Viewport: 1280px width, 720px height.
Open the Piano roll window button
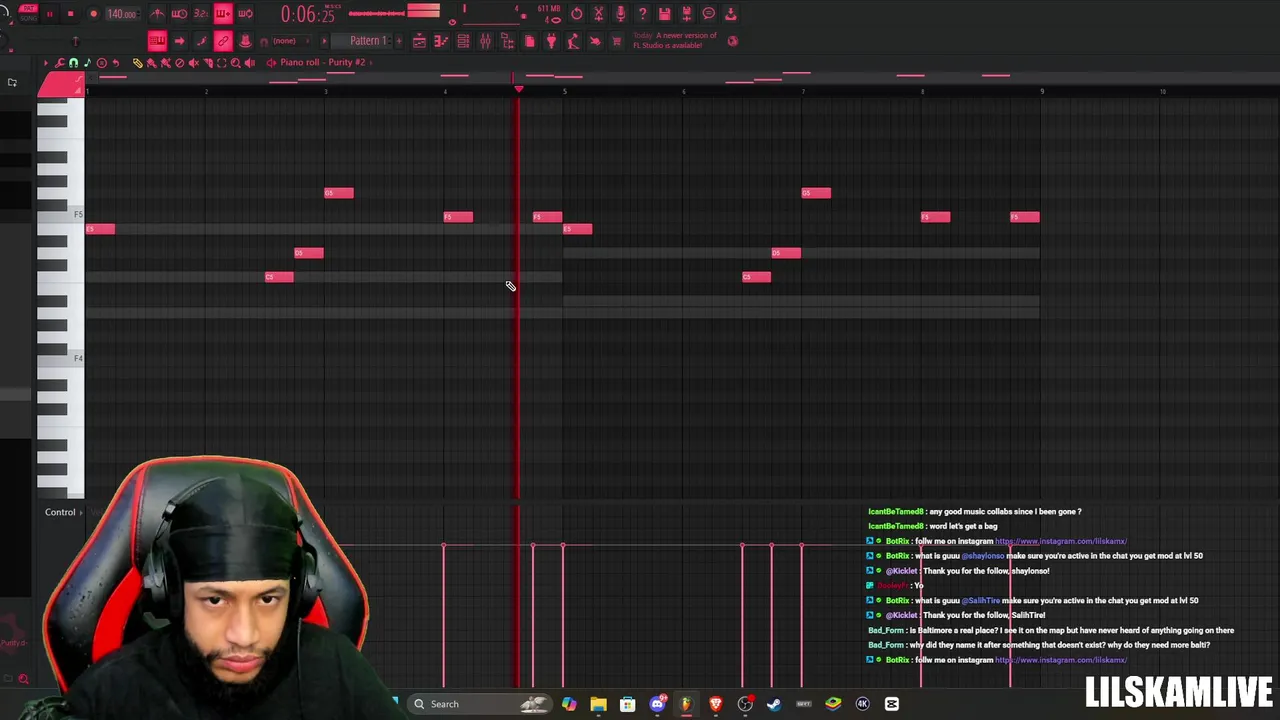click(441, 41)
